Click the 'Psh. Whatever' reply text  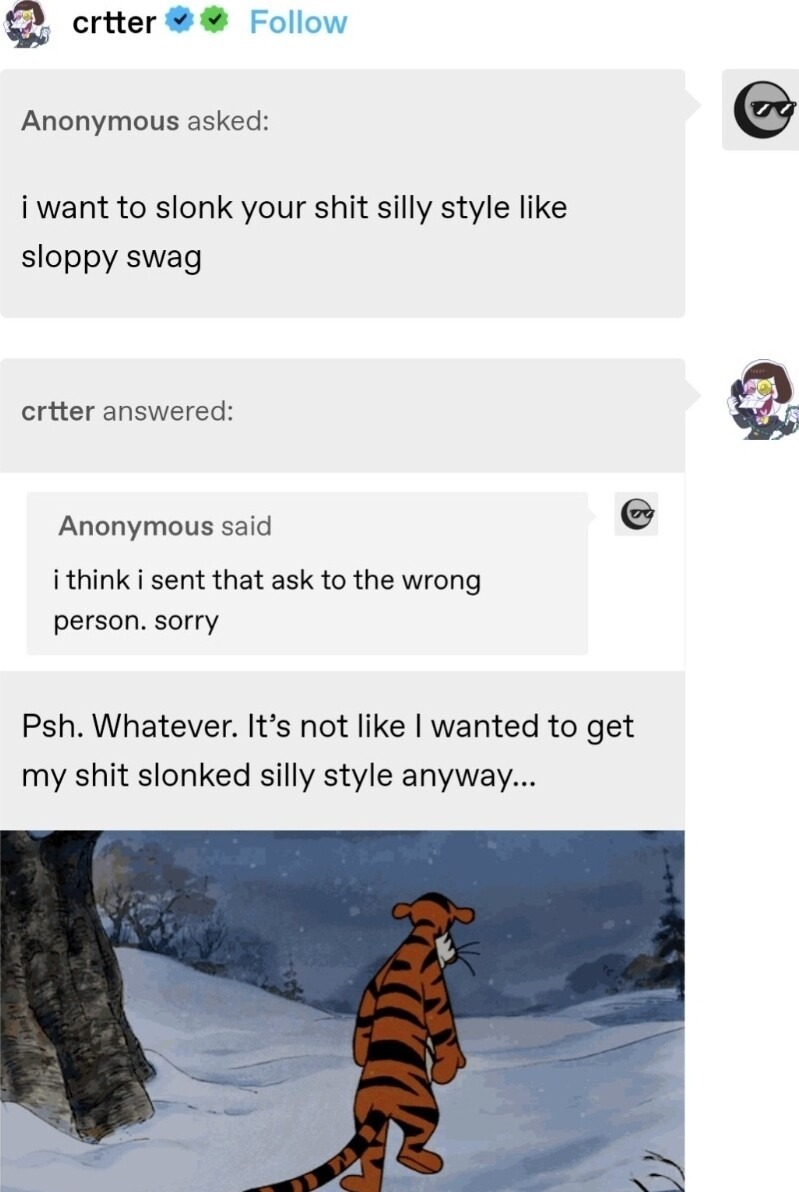tap(326, 749)
